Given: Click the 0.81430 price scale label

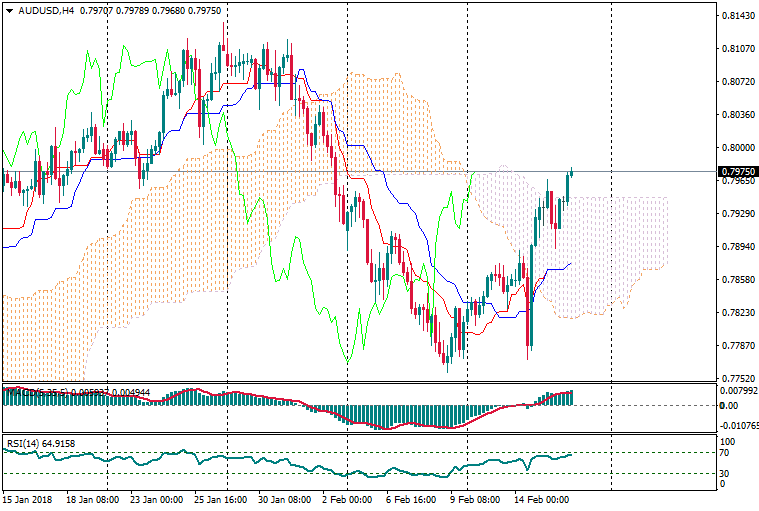Looking at the screenshot, I should (737, 16).
